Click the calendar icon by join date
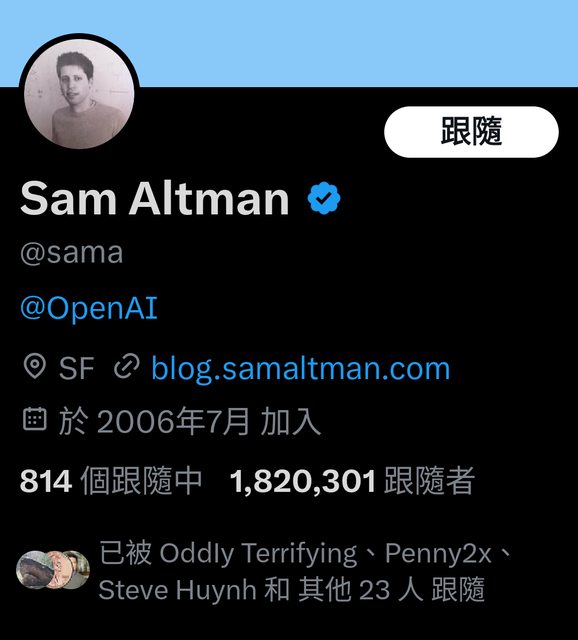Viewport: 578px width, 640px height. (34, 419)
